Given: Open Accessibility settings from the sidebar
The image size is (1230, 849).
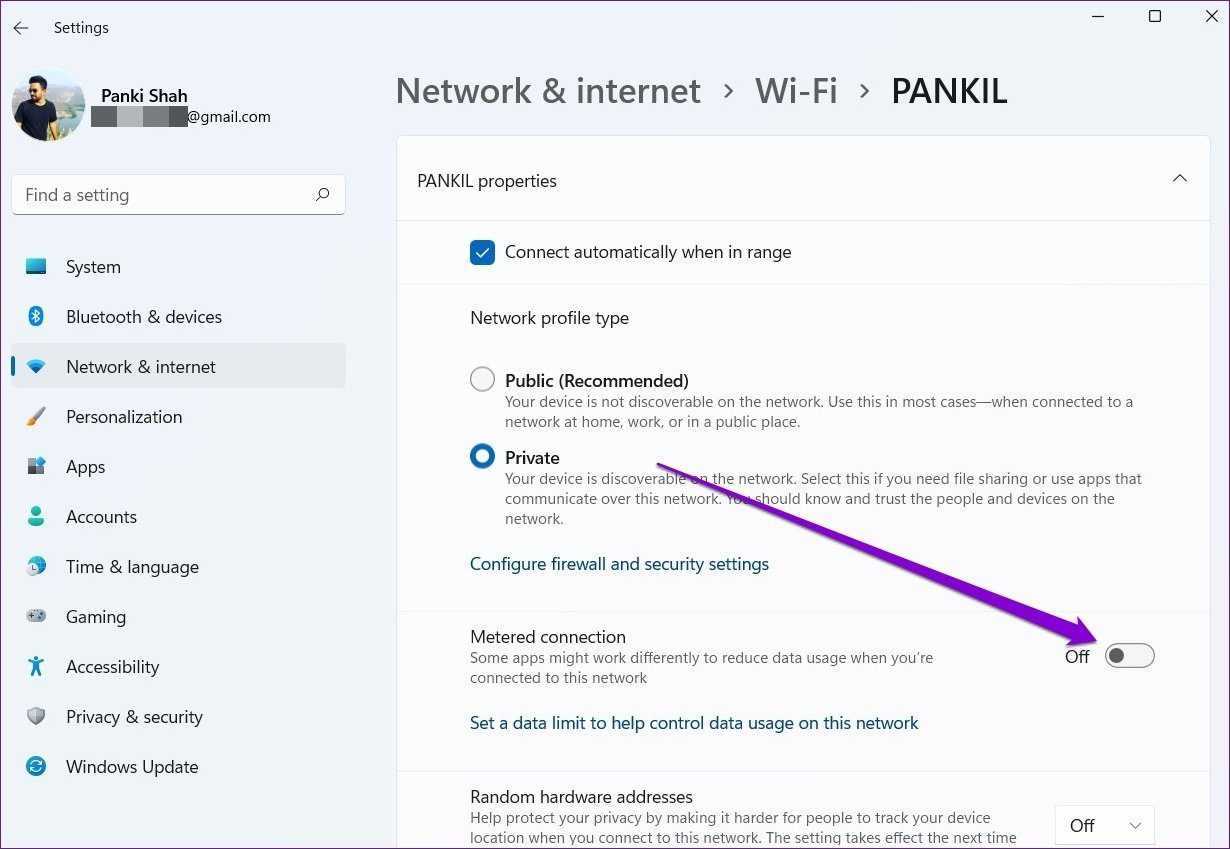Looking at the screenshot, I should tap(112, 667).
